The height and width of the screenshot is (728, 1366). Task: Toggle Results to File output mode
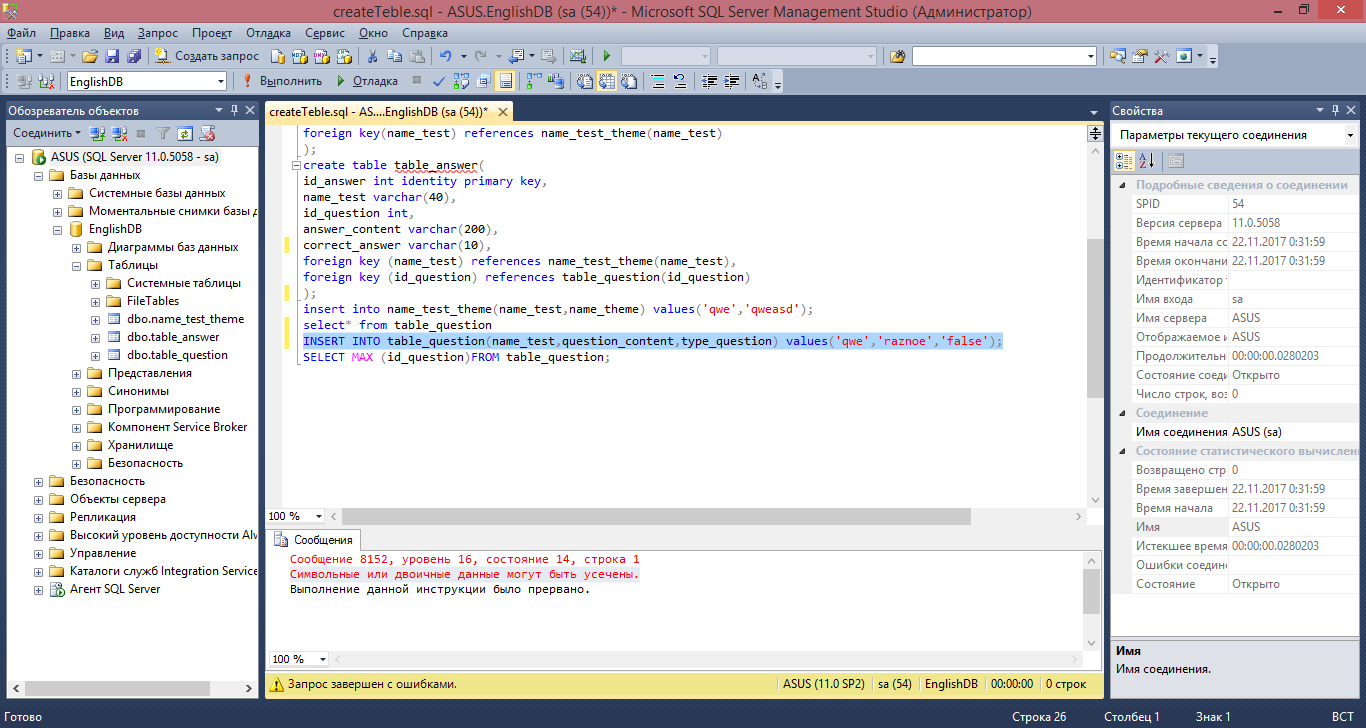(629, 81)
